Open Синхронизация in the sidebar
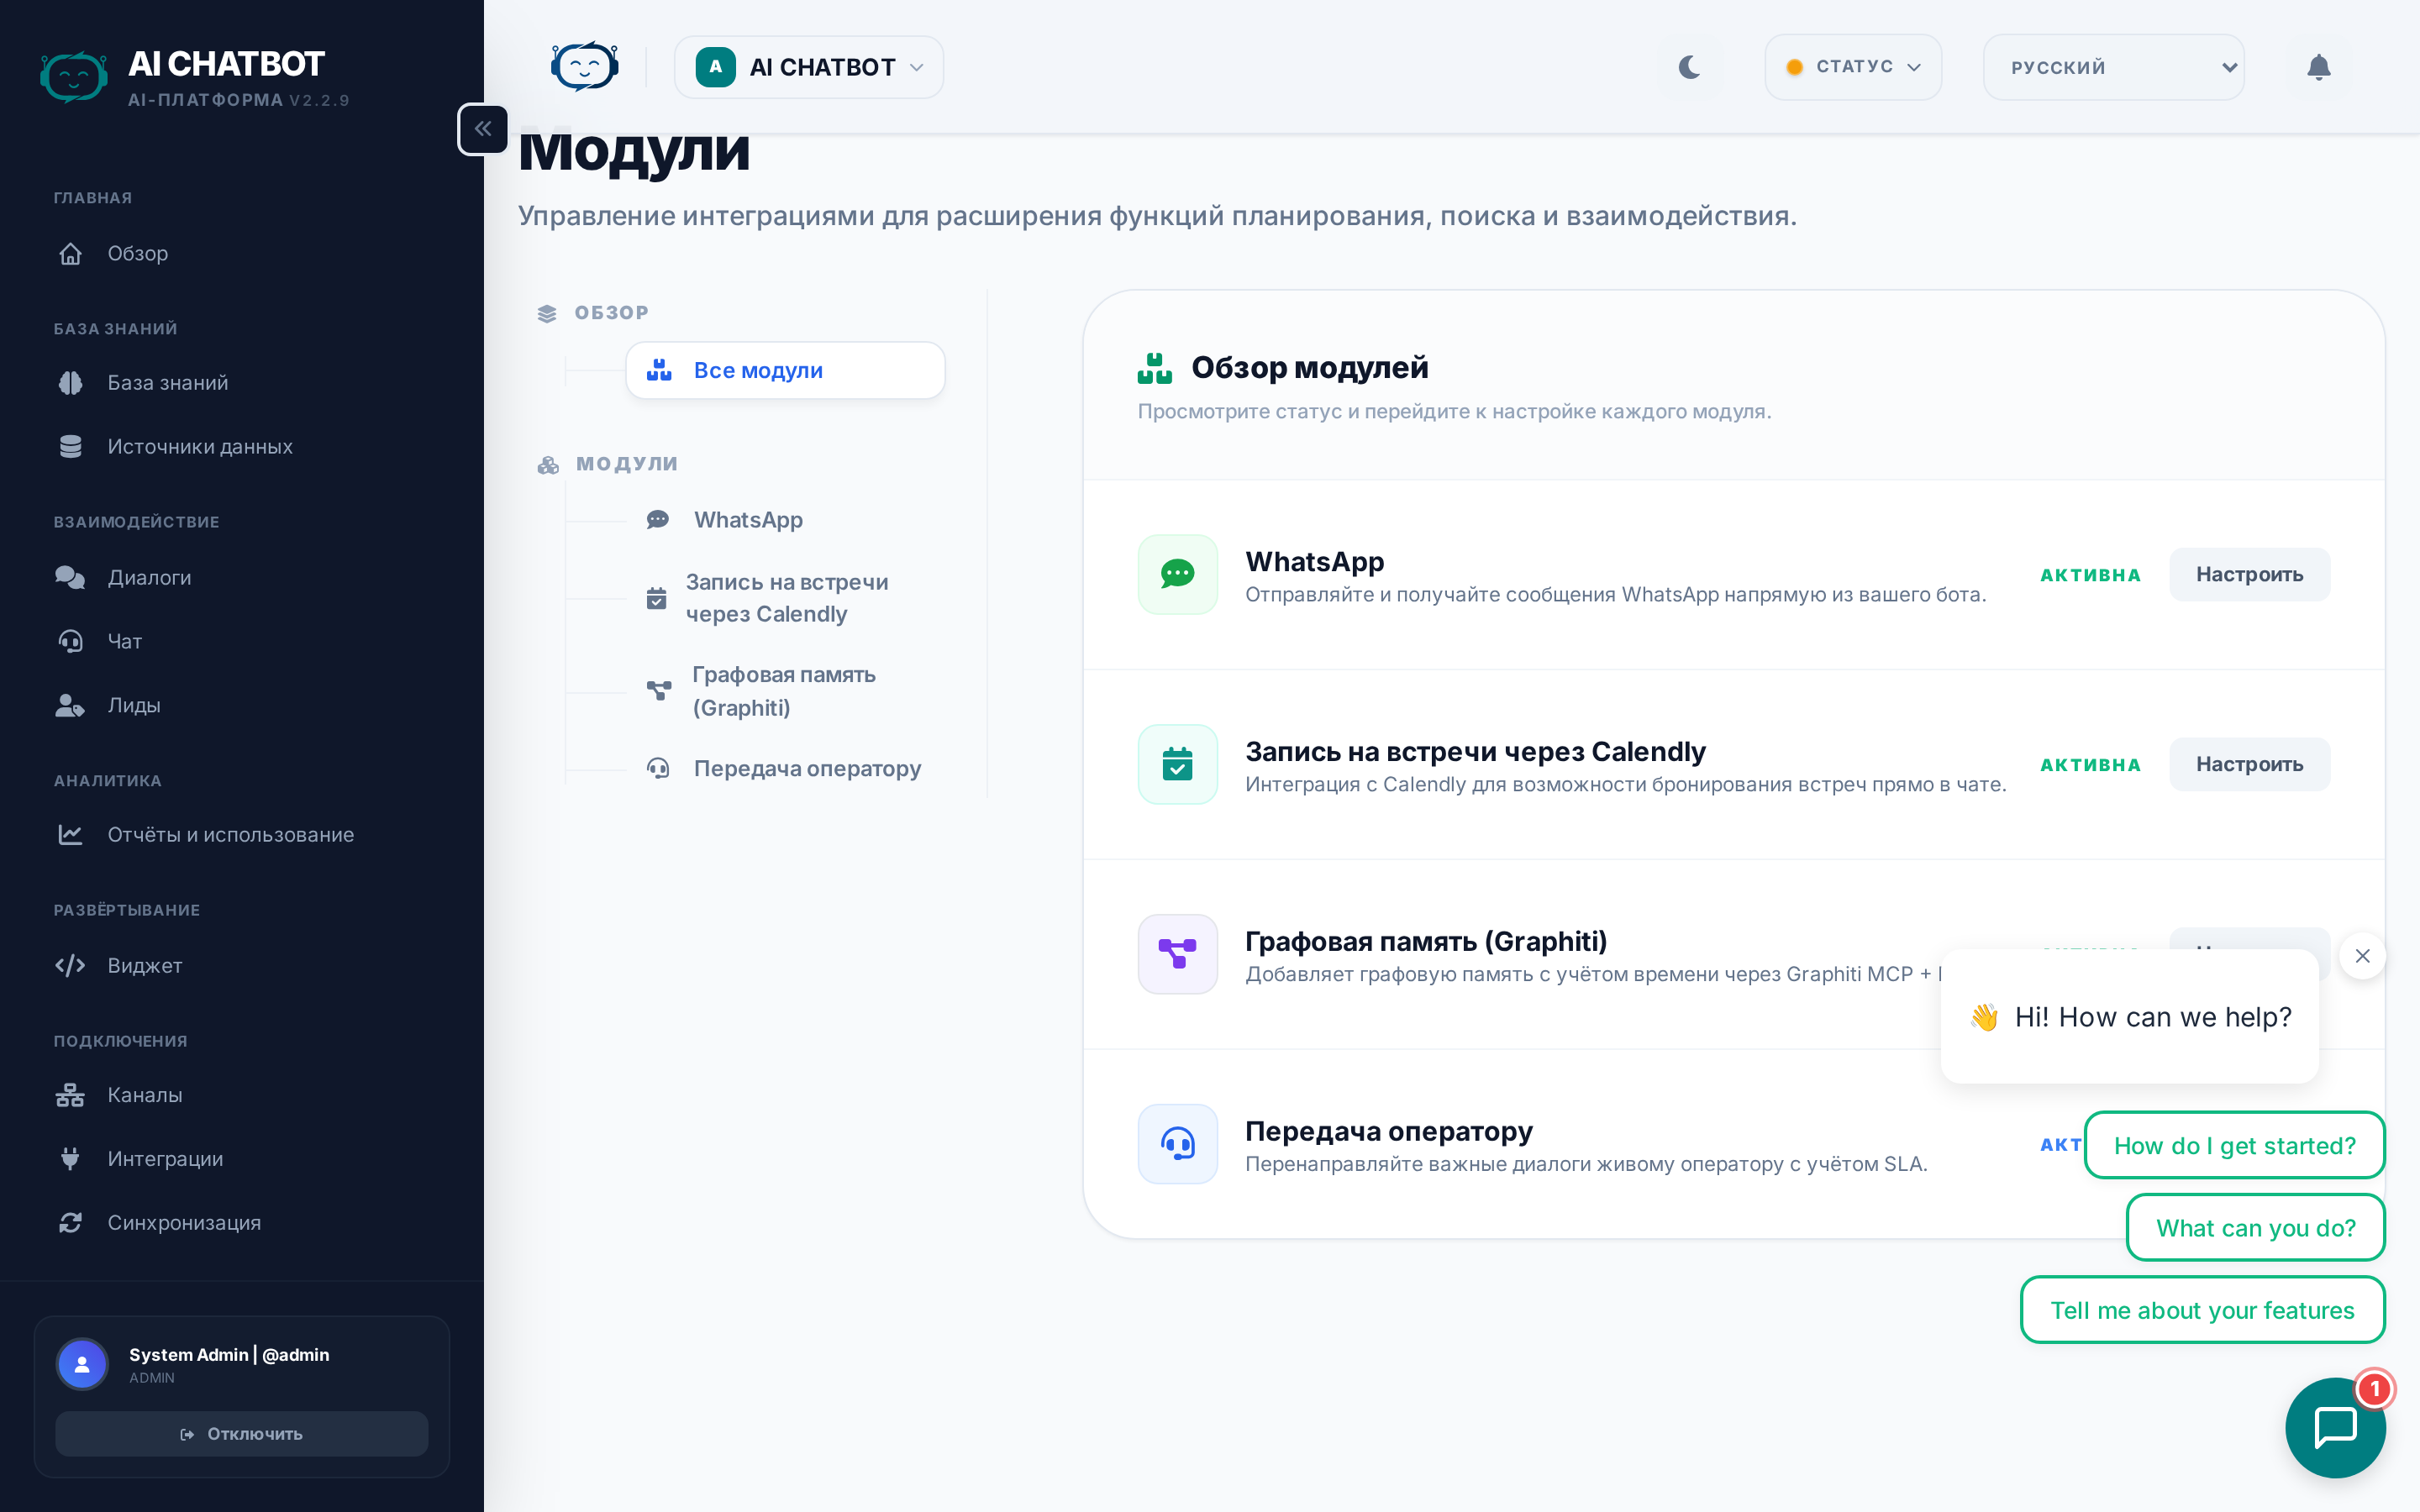 tap(184, 1222)
